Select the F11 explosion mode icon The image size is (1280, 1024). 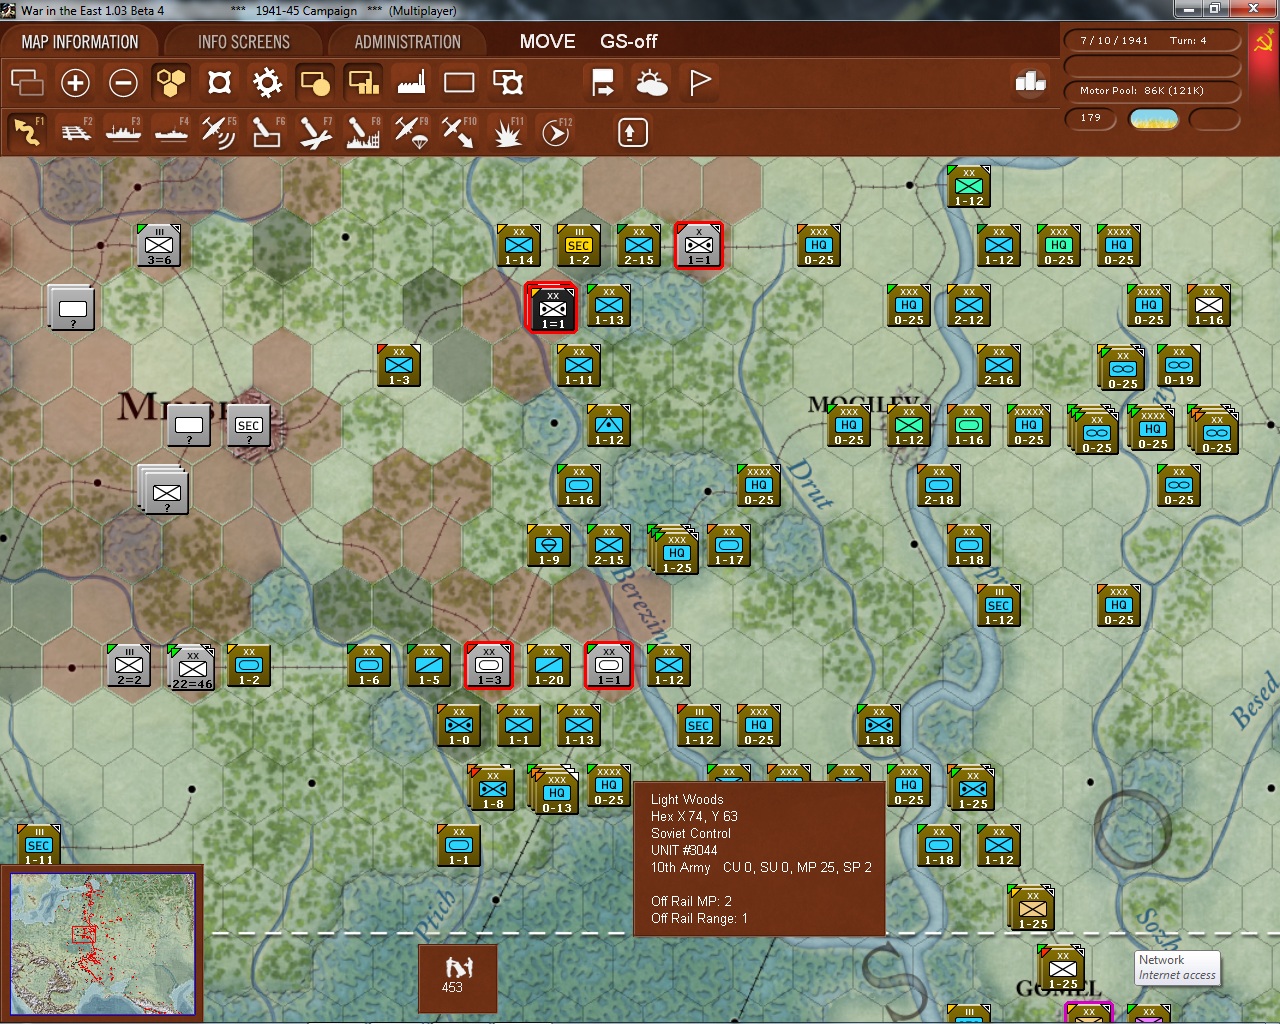[x=507, y=131]
